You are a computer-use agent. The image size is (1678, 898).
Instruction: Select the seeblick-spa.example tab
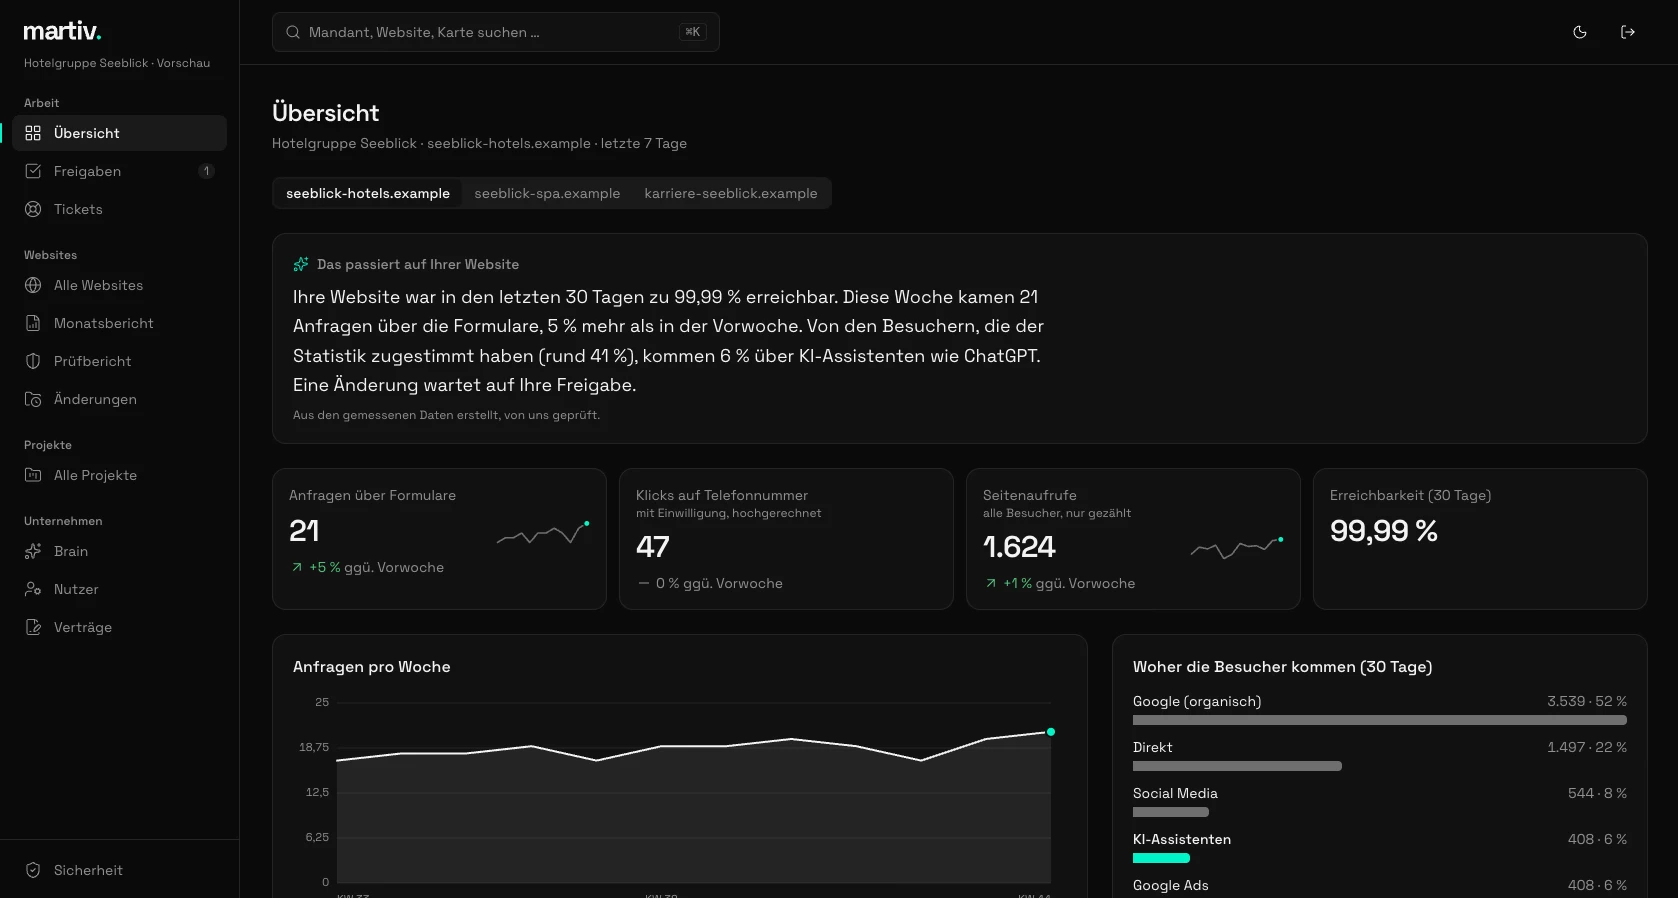tap(547, 193)
